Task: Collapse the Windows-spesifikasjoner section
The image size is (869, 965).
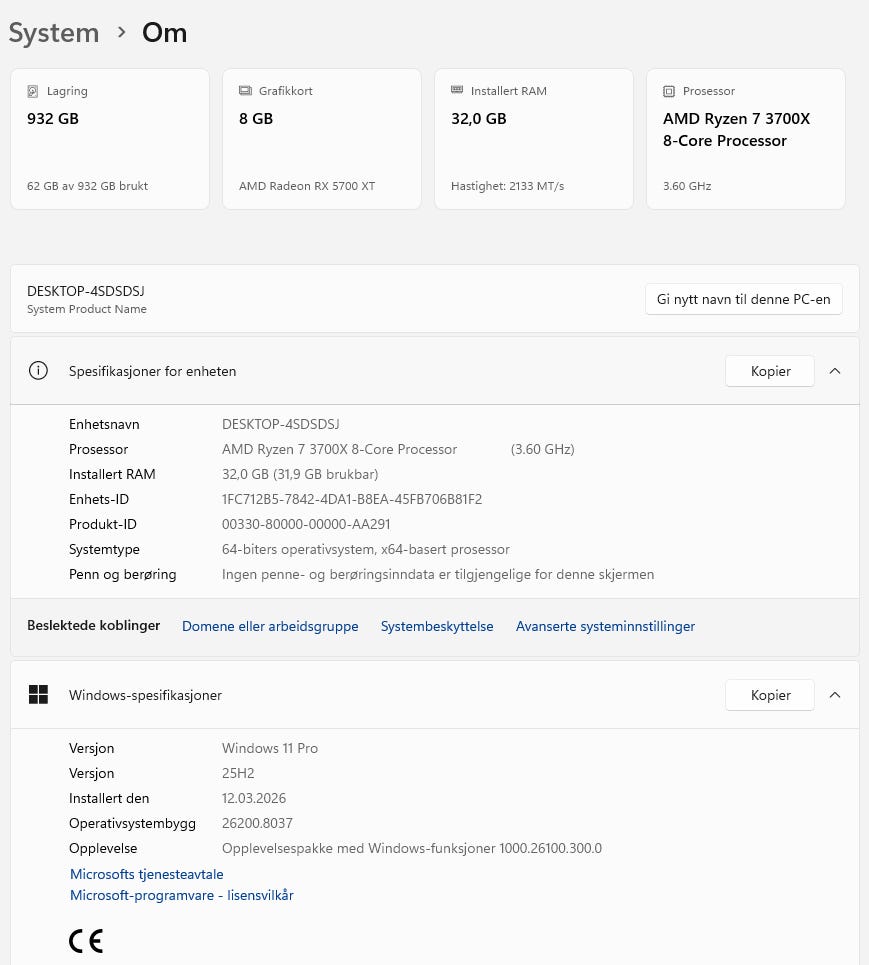Action: tap(835, 694)
